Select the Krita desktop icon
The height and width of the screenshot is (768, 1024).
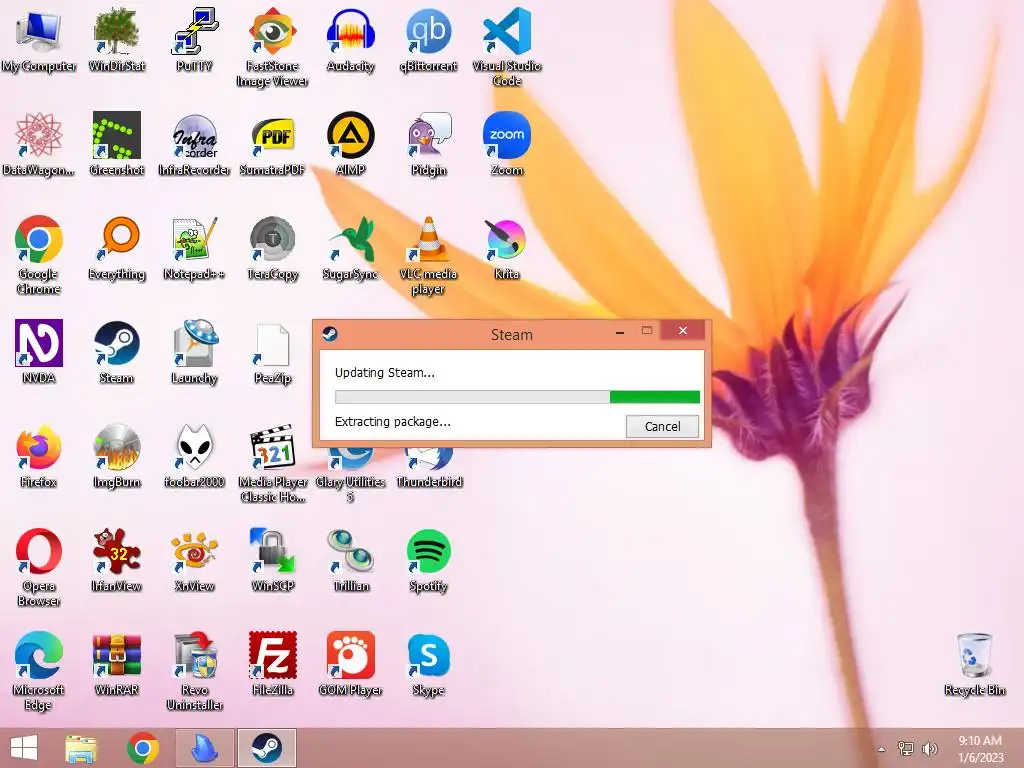(507, 248)
